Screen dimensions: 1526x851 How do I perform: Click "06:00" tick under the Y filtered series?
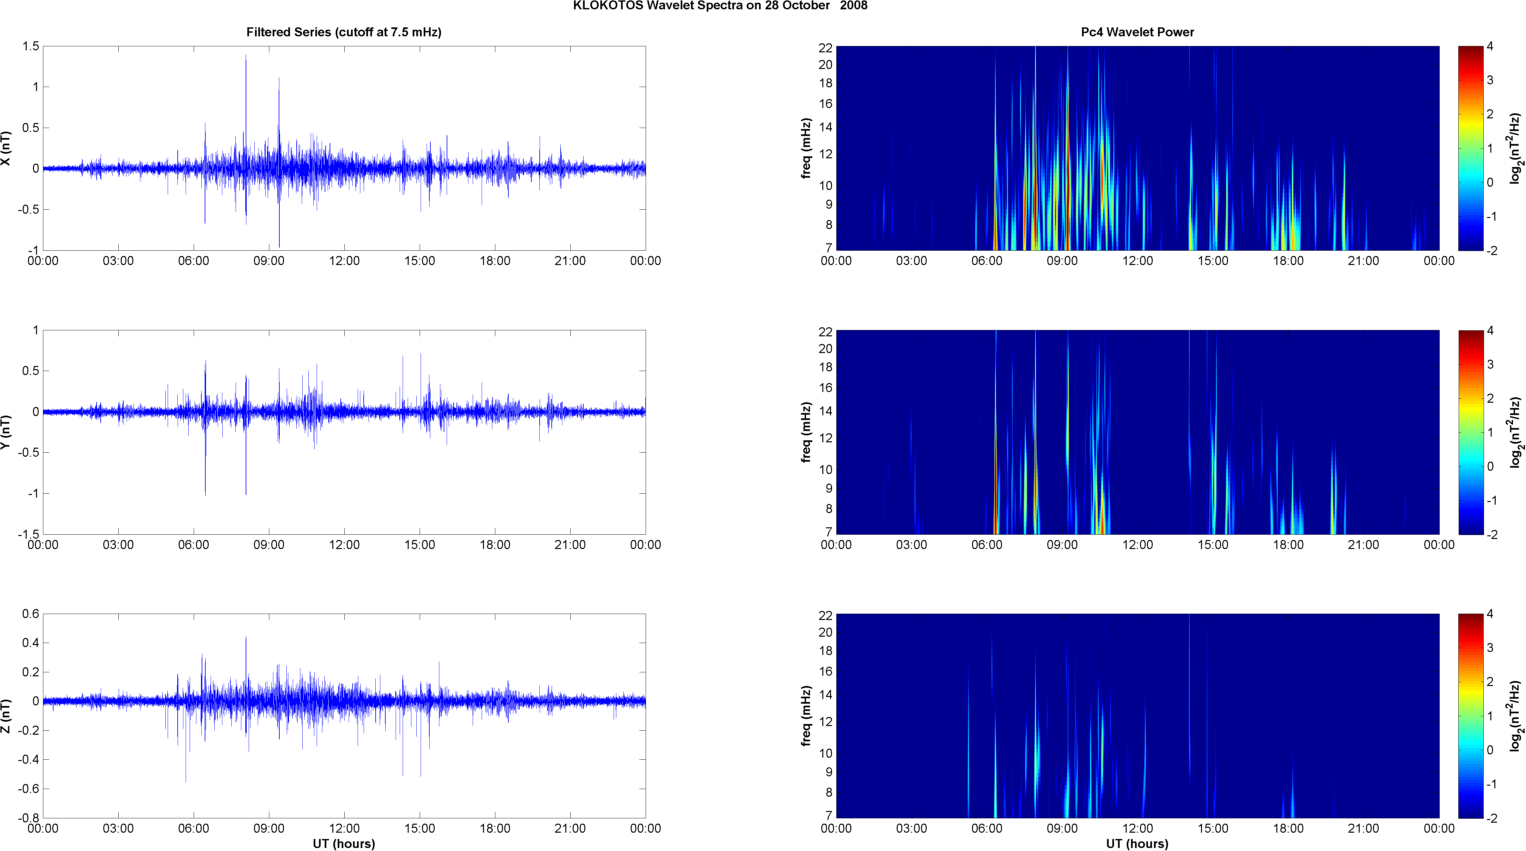194,545
